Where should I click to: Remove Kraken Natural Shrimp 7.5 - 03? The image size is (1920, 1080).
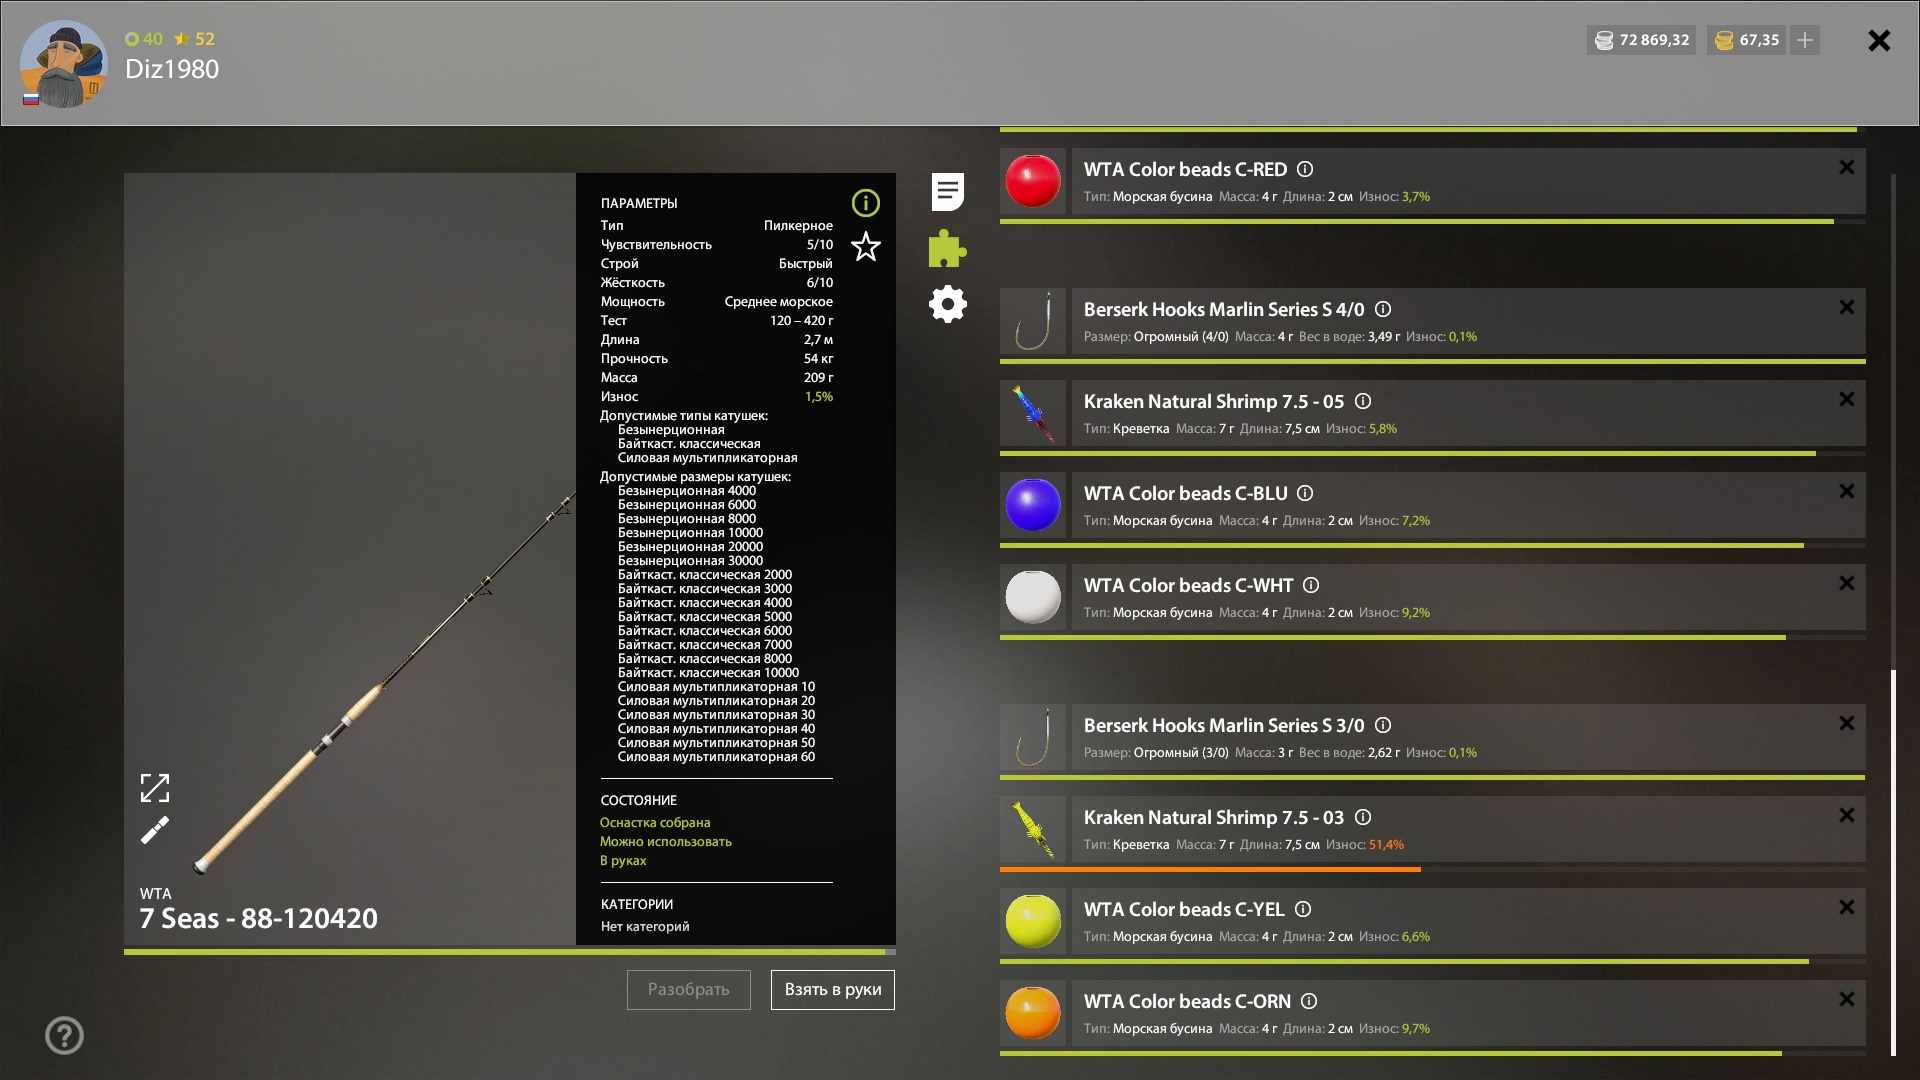[x=1847, y=815]
